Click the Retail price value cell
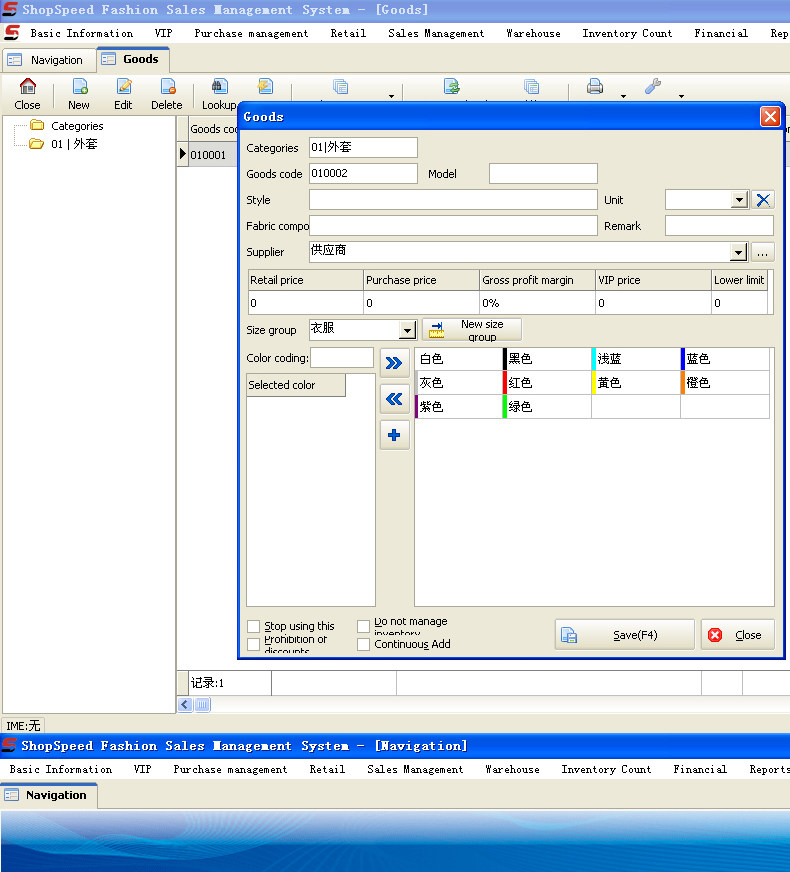The image size is (790, 872). coord(306,304)
